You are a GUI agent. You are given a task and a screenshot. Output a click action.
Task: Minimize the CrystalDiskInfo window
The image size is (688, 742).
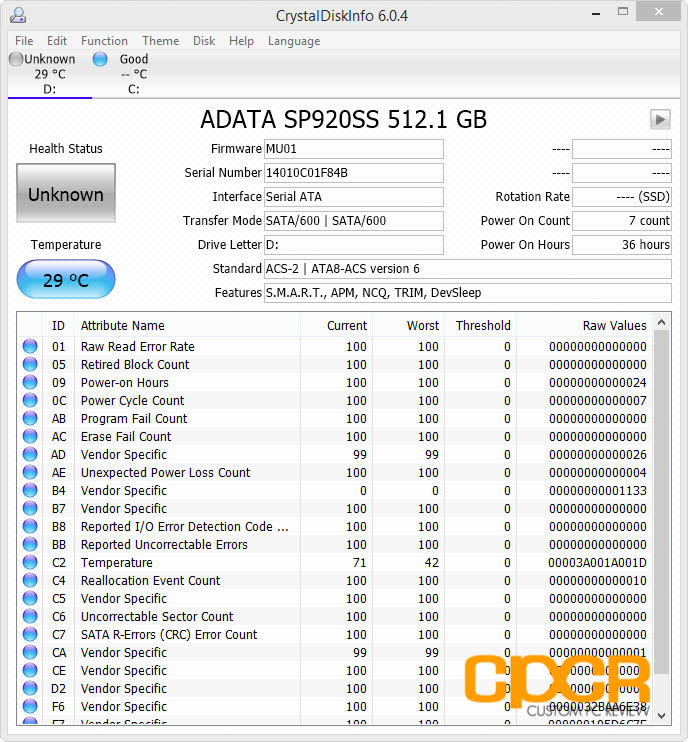coord(596,13)
